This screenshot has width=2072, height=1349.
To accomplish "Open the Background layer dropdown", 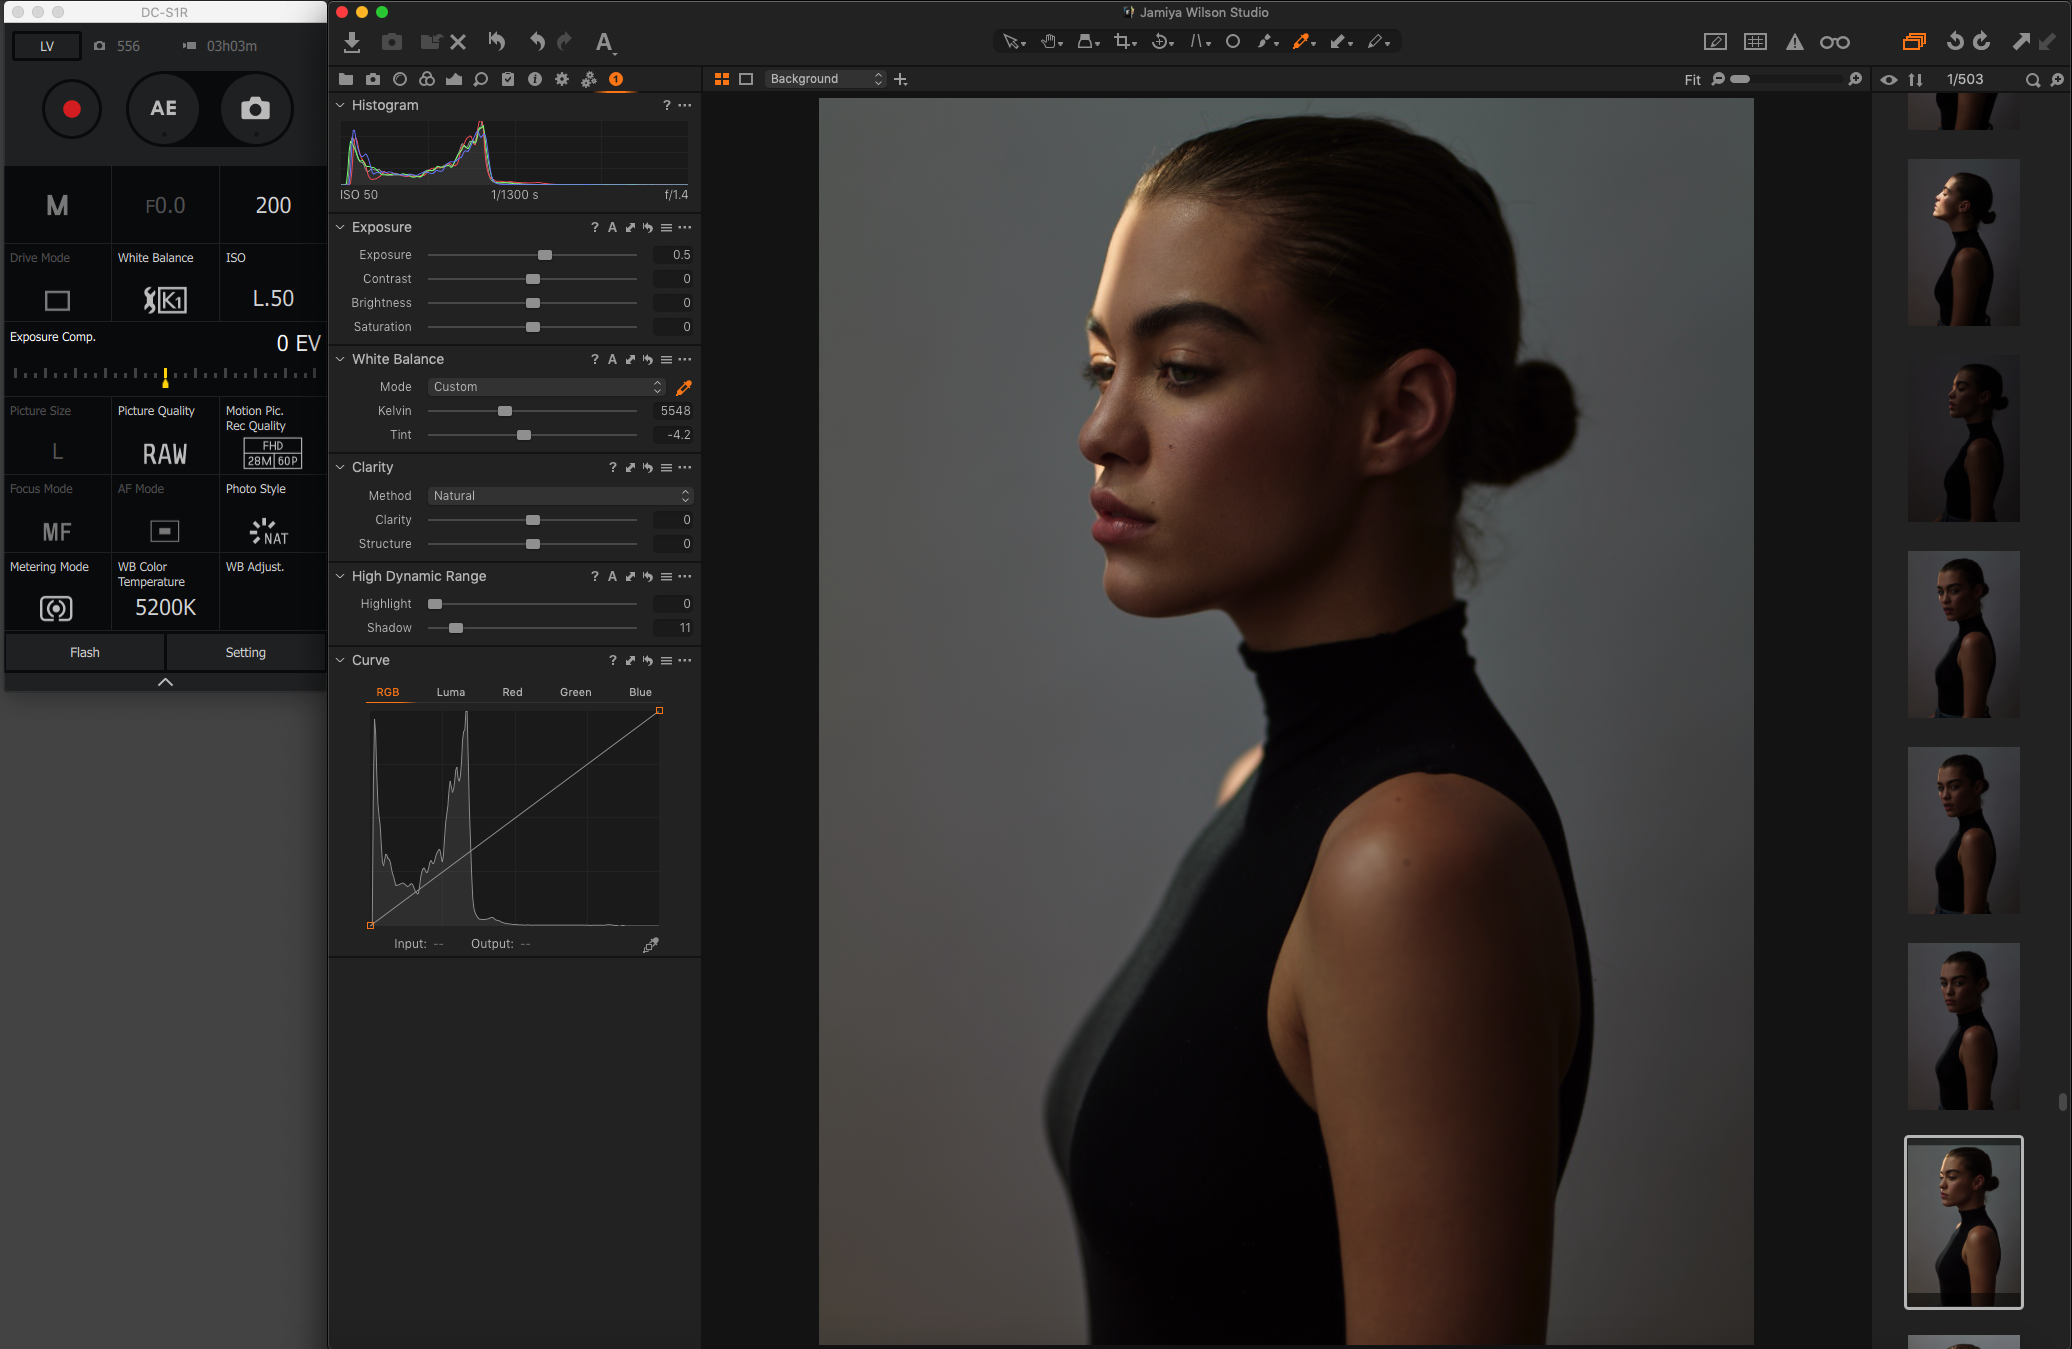I will 825,79.
